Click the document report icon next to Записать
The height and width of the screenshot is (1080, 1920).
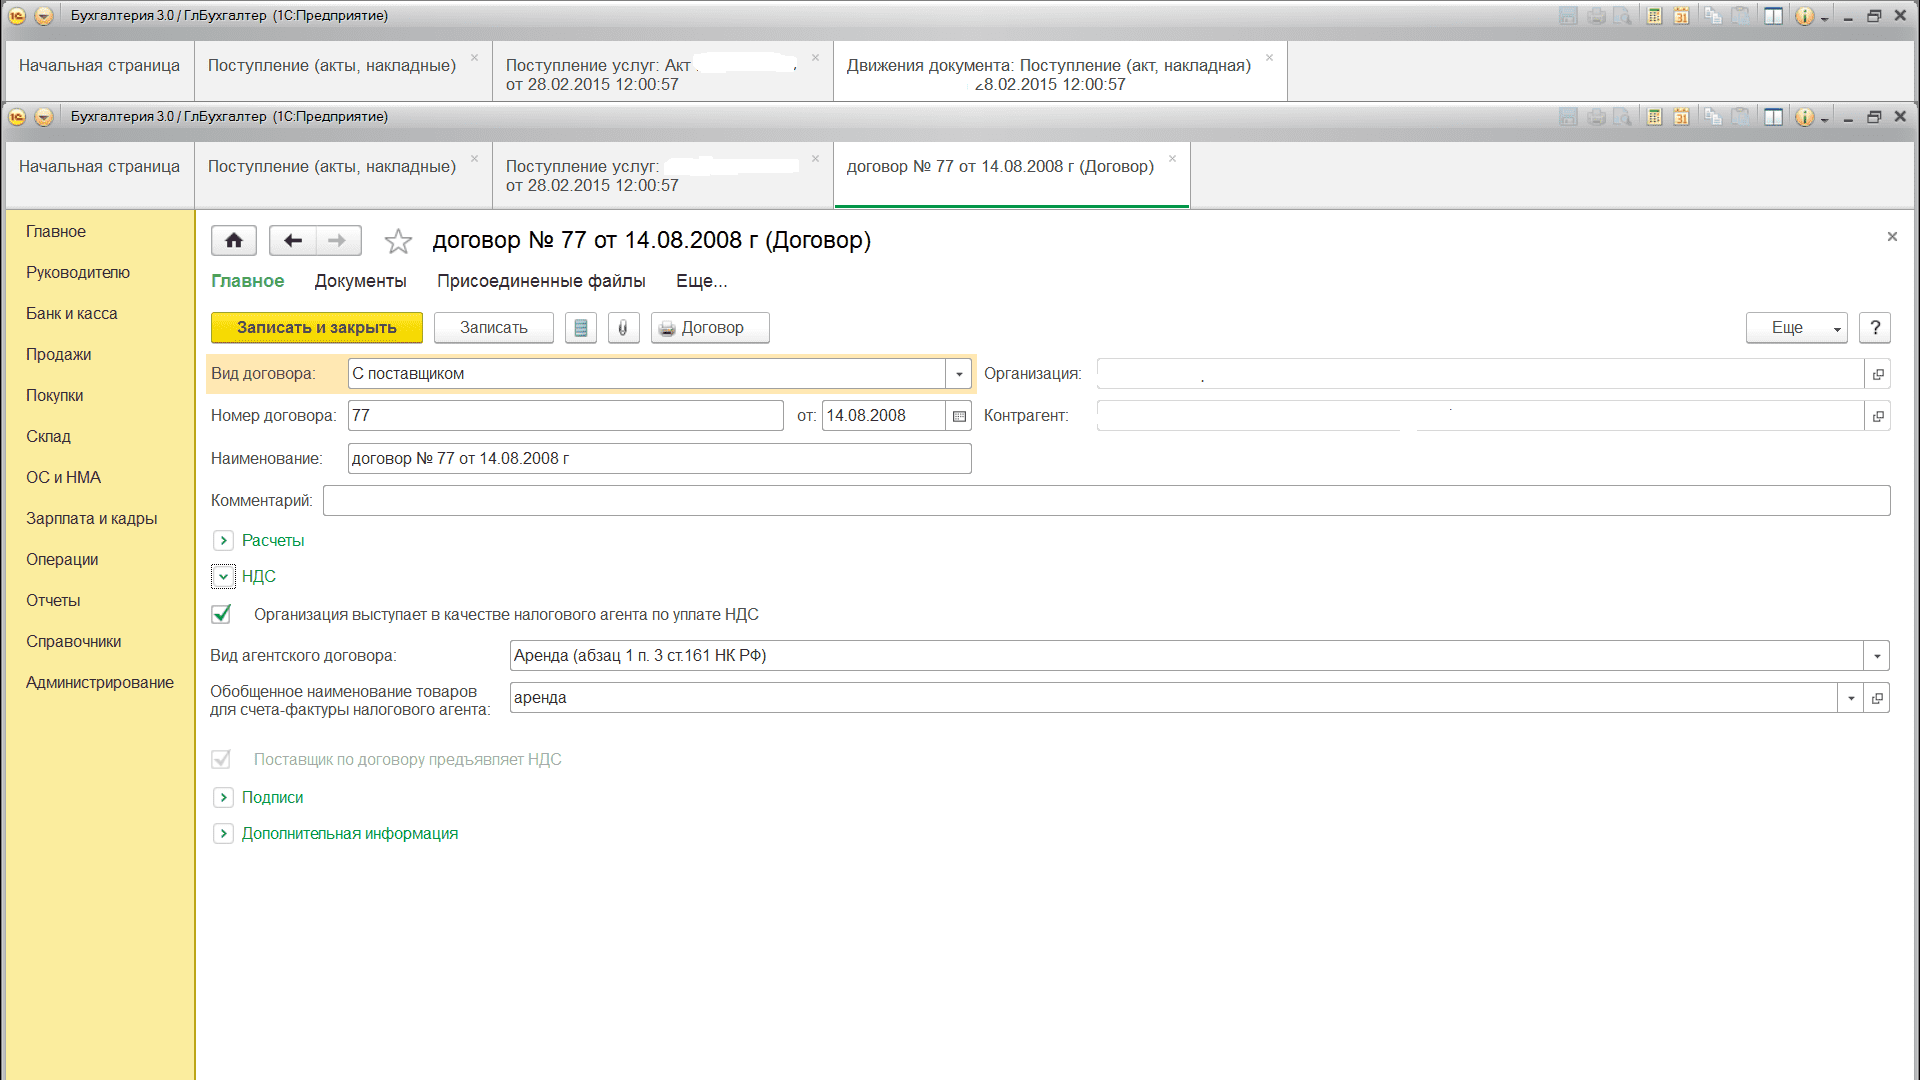580,328
